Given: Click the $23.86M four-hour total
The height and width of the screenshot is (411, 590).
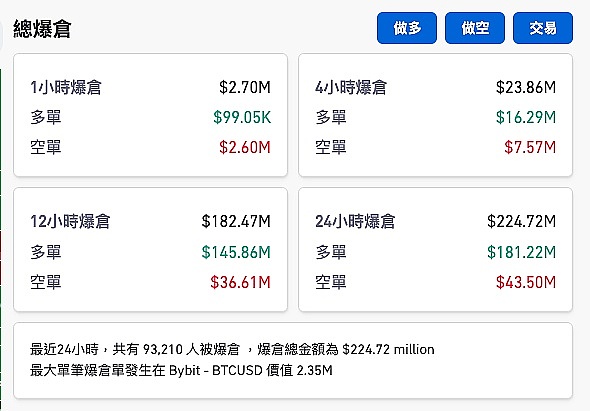Looking at the screenshot, I should [x=526, y=87].
